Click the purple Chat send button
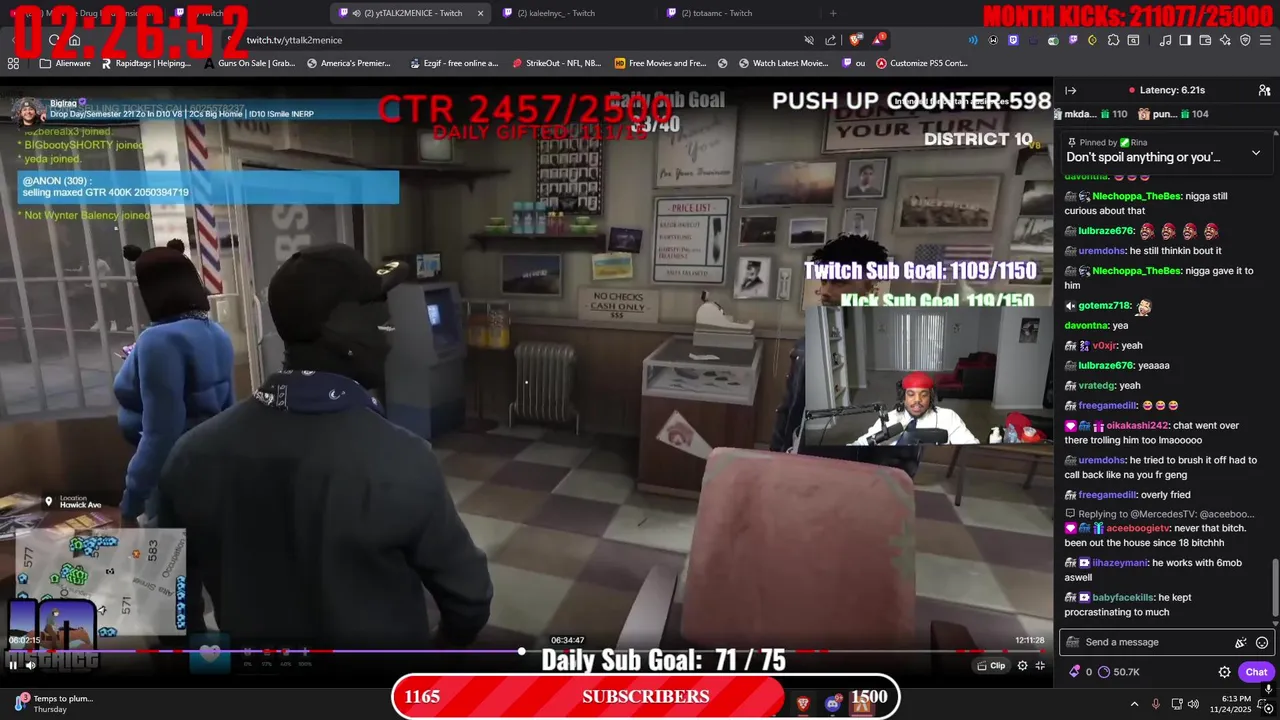The height and width of the screenshot is (720, 1280). pos(1256,672)
